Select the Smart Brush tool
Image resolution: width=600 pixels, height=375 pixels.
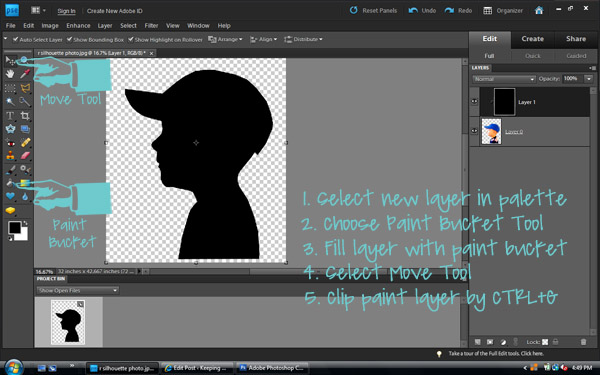click(x=25, y=170)
